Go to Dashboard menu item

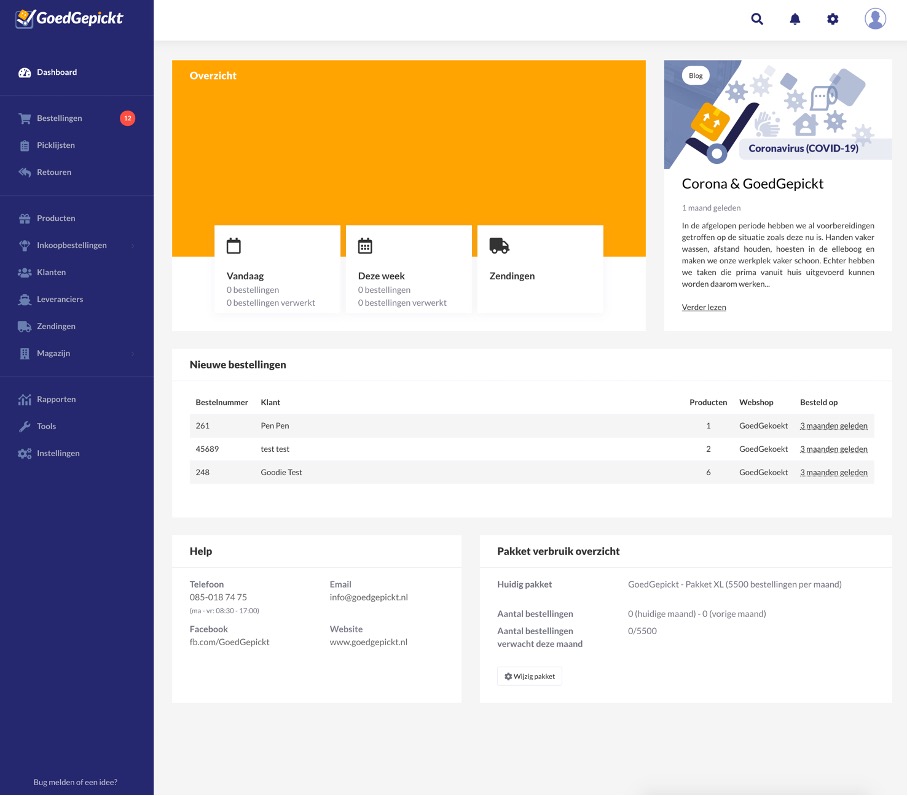tap(57, 72)
